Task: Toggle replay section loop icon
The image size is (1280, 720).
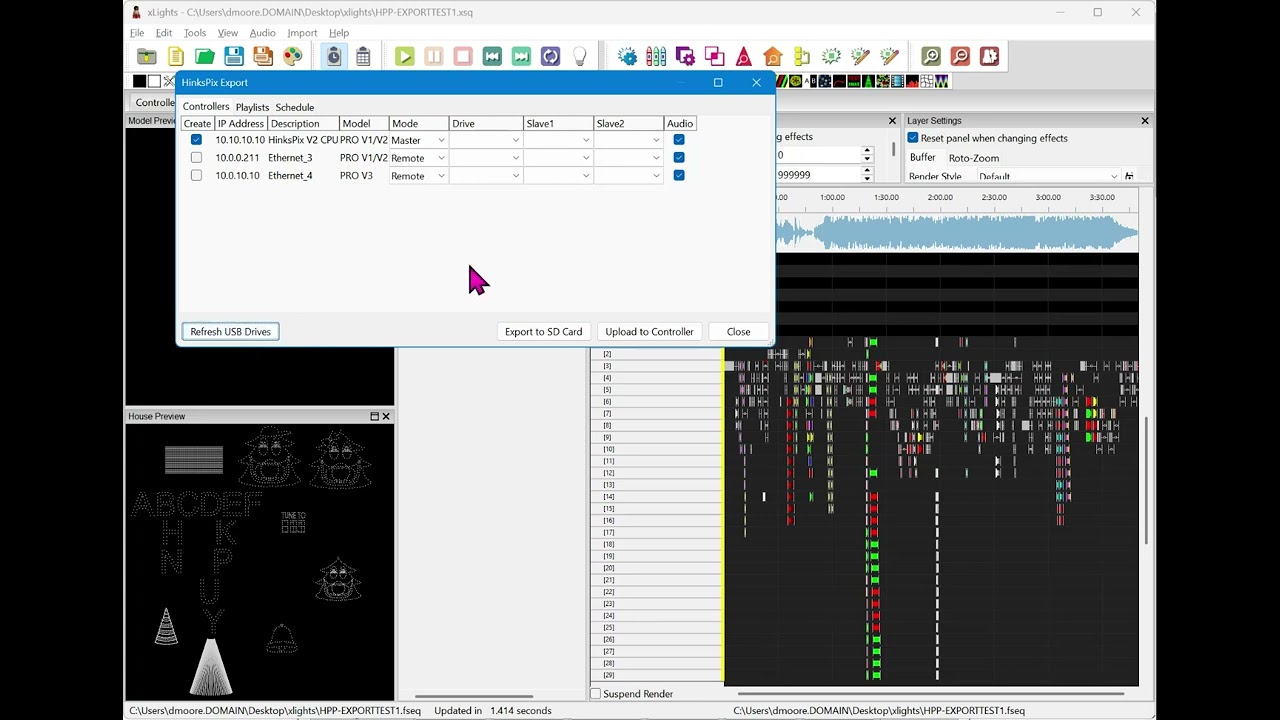Action: pos(550,57)
